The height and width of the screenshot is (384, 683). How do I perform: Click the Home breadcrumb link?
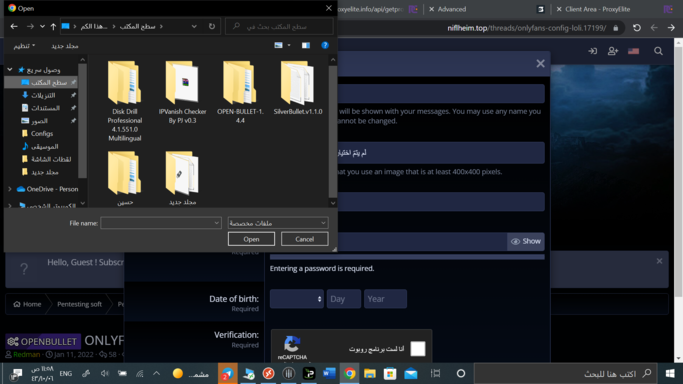27,304
